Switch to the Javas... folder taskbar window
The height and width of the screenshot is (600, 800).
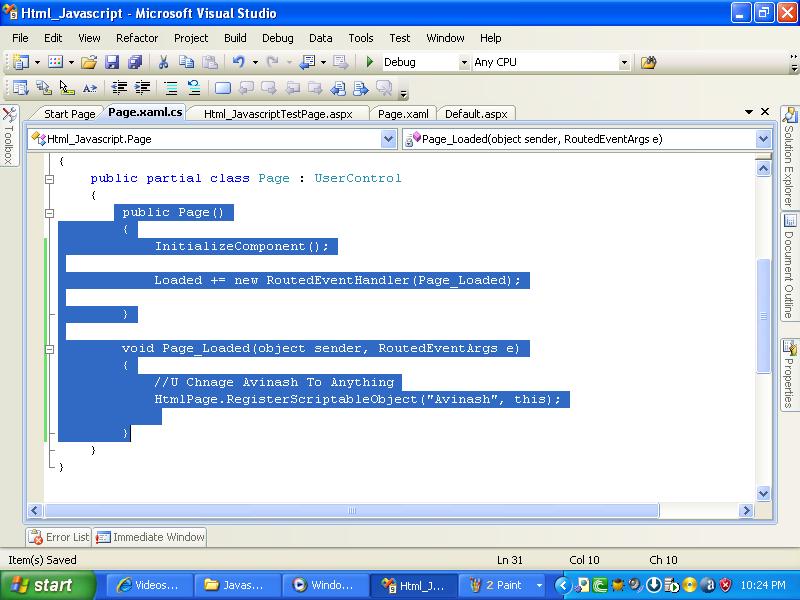[238, 585]
